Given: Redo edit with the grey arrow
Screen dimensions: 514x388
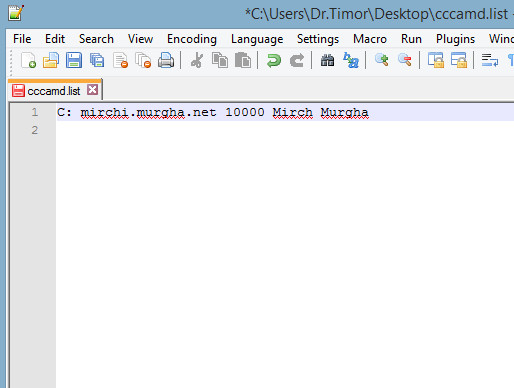Looking at the screenshot, I should (297, 61).
